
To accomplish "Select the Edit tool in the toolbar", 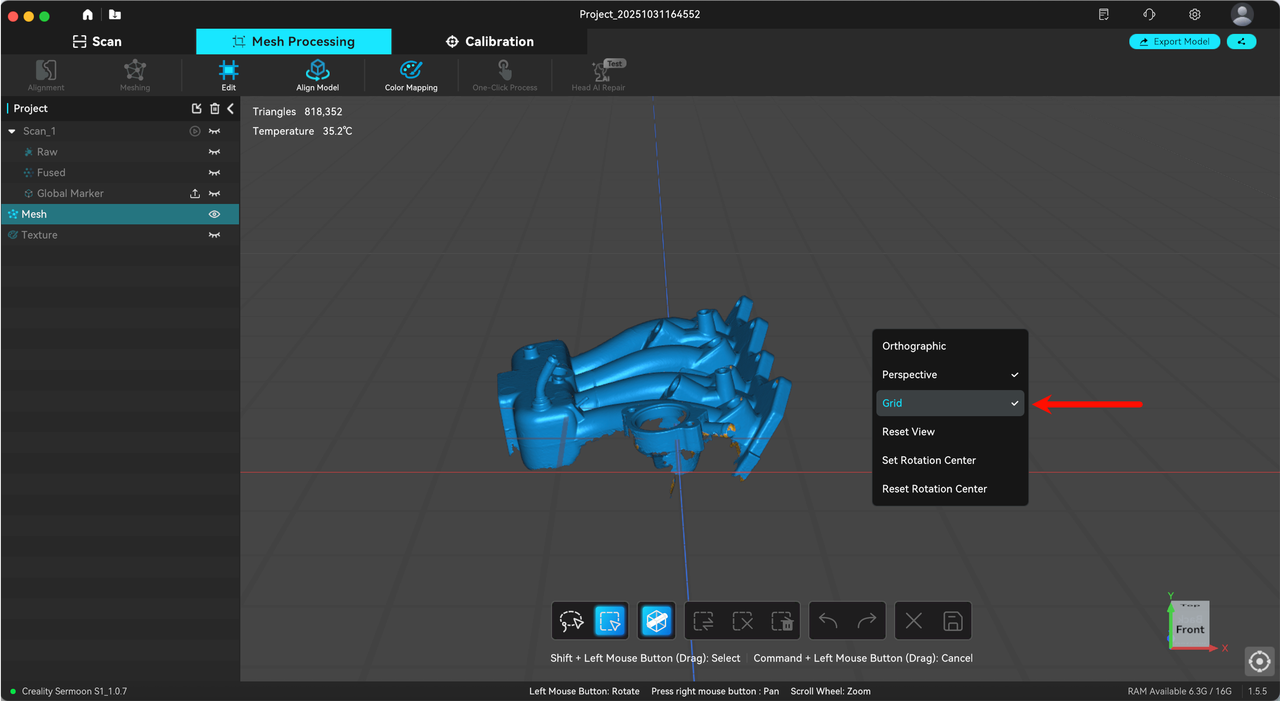I will (x=228, y=75).
